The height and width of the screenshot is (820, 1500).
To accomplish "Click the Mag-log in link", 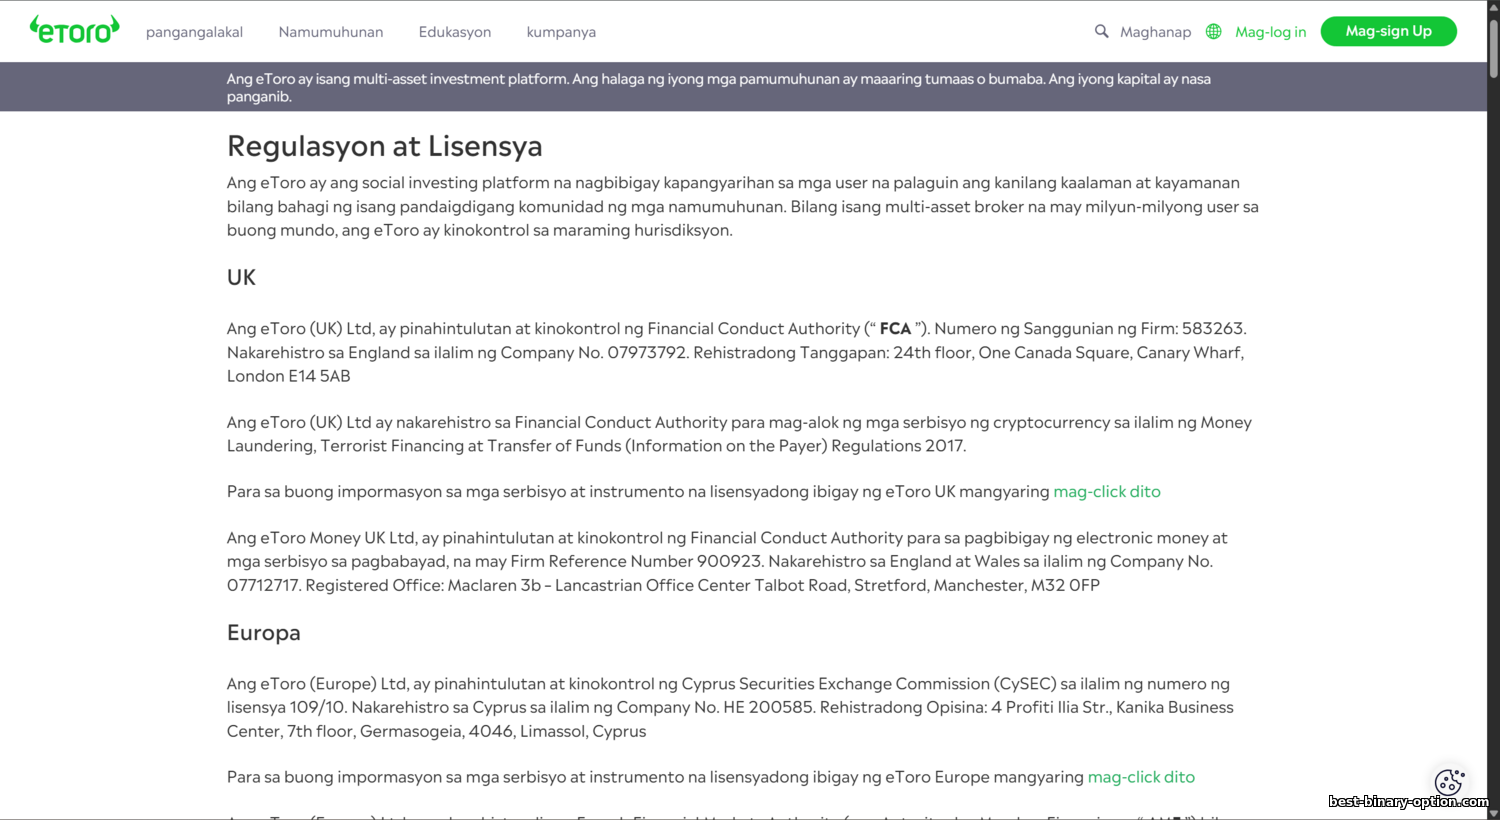I will [x=1270, y=32].
